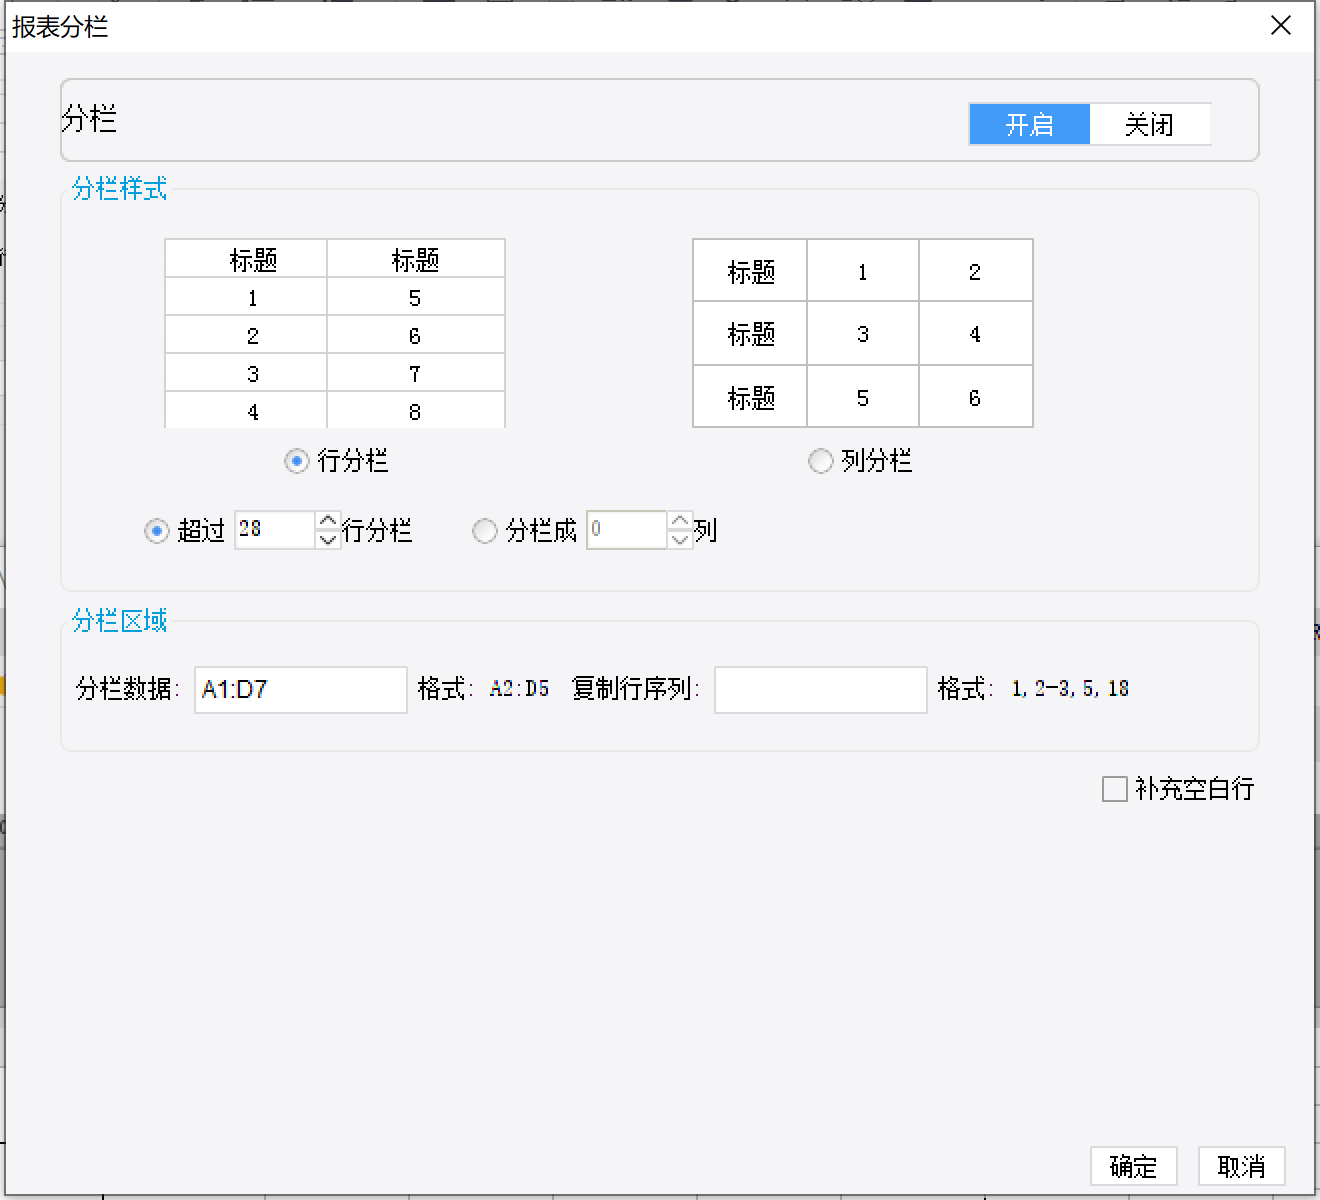Viewport: 1320px width, 1200px height.
Task: Select the column-split preview table thumbnail
Action: pyautogui.click(x=863, y=334)
